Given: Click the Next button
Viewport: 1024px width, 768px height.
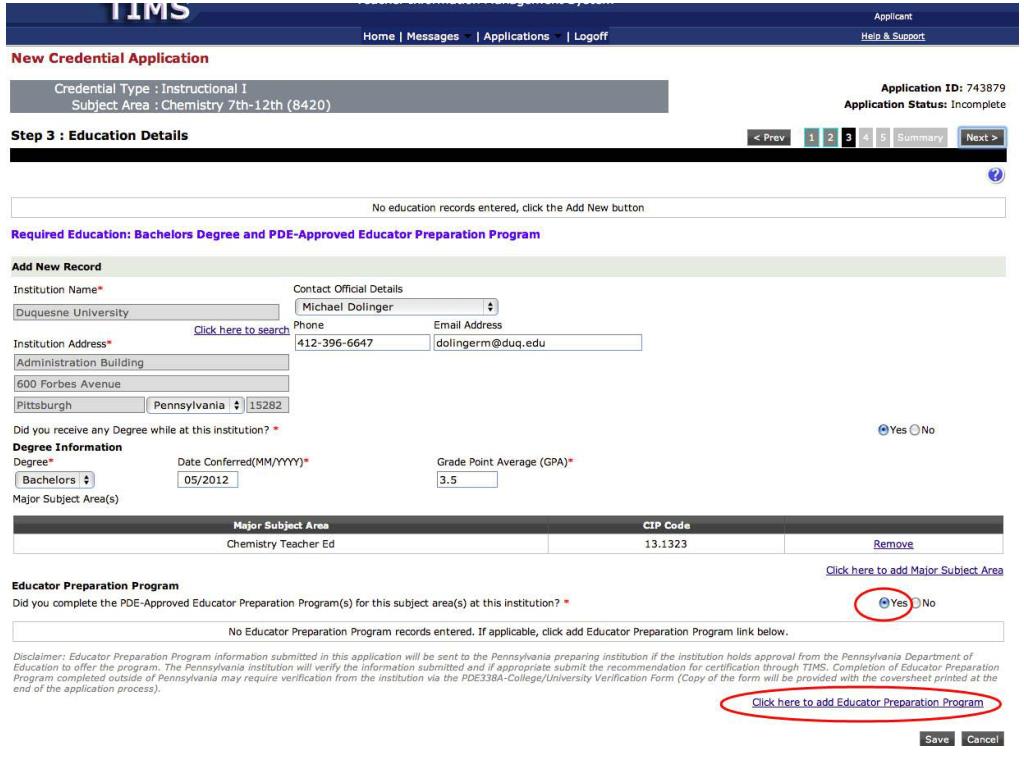Looking at the screenshot, I should (982, 137).
